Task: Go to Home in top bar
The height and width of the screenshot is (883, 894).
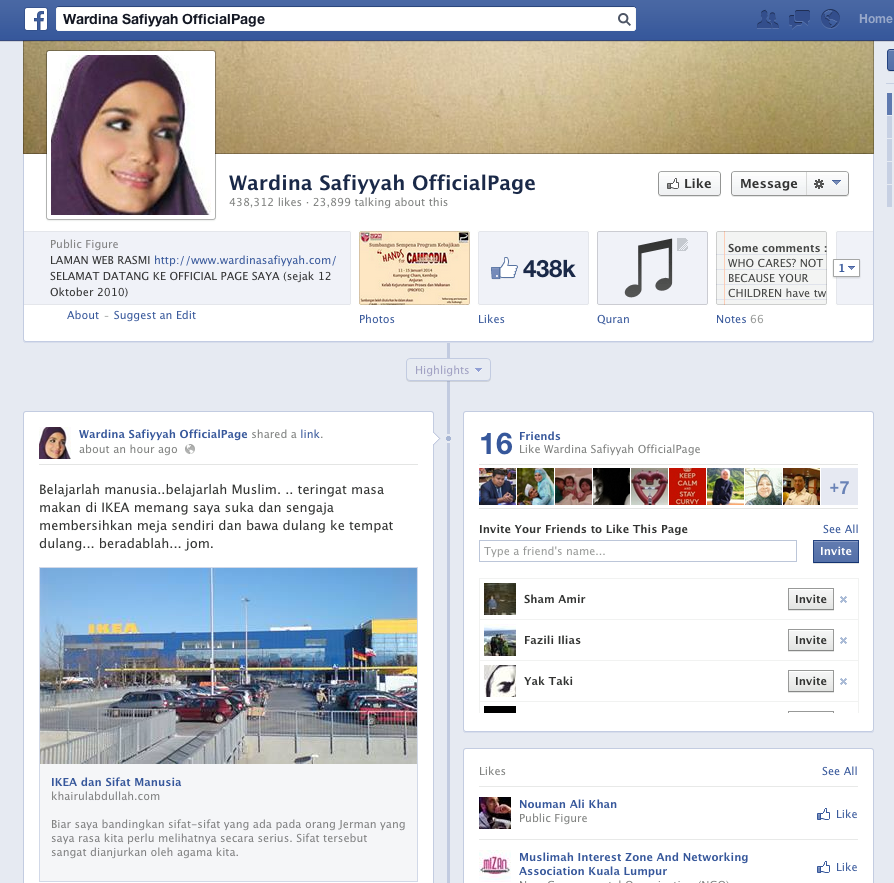Action: tap(874, 19)
